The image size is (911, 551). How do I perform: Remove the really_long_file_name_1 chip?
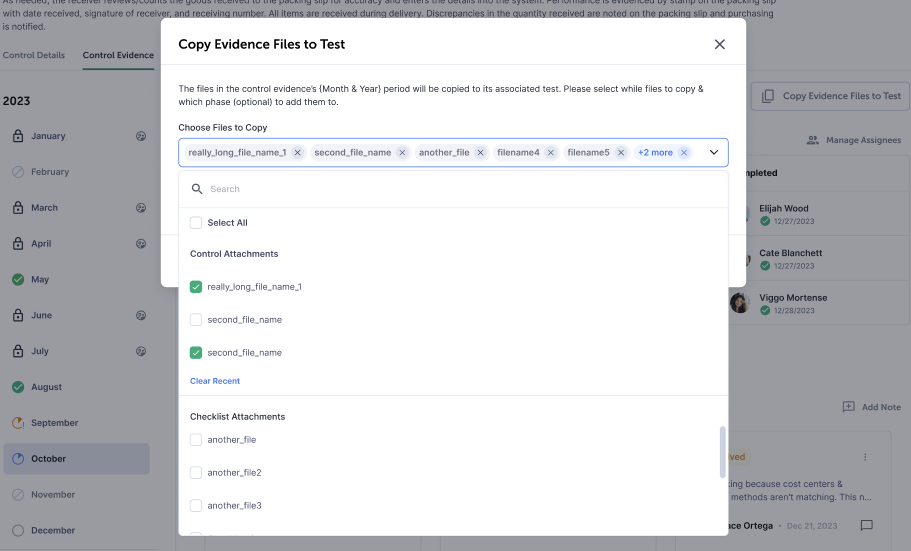click(x=298, y=153)
